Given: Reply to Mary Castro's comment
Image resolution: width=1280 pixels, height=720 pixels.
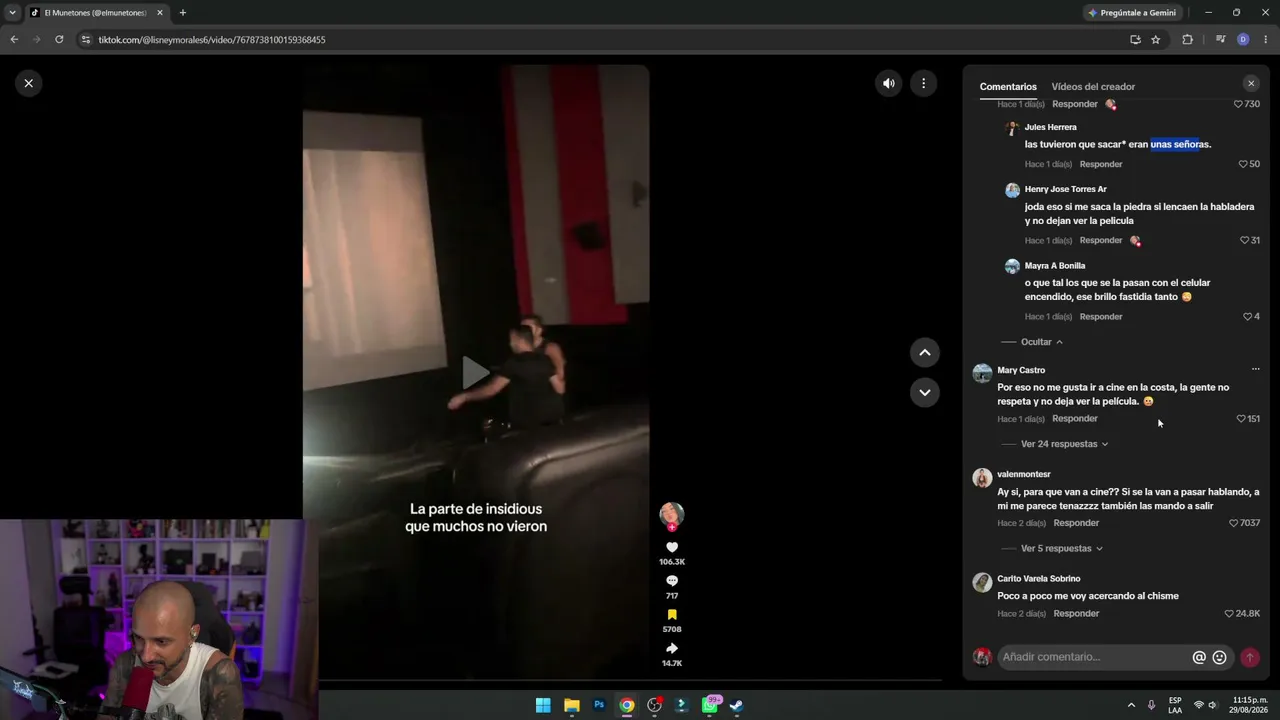Looking at the screenshot, I should (x=1075, y=419).
